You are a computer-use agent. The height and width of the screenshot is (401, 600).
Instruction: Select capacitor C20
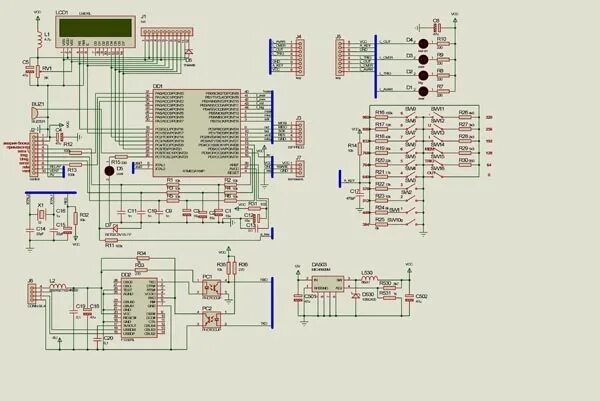click(x=98, y=338)
